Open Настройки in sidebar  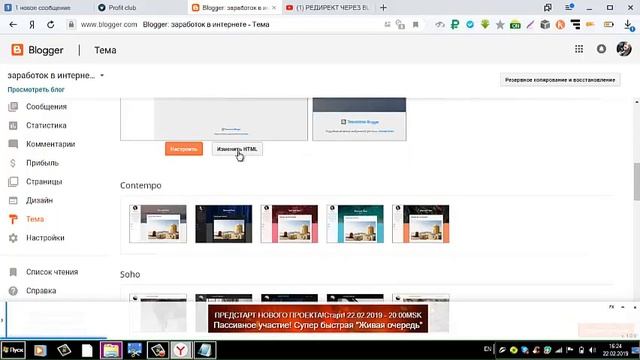45,238
